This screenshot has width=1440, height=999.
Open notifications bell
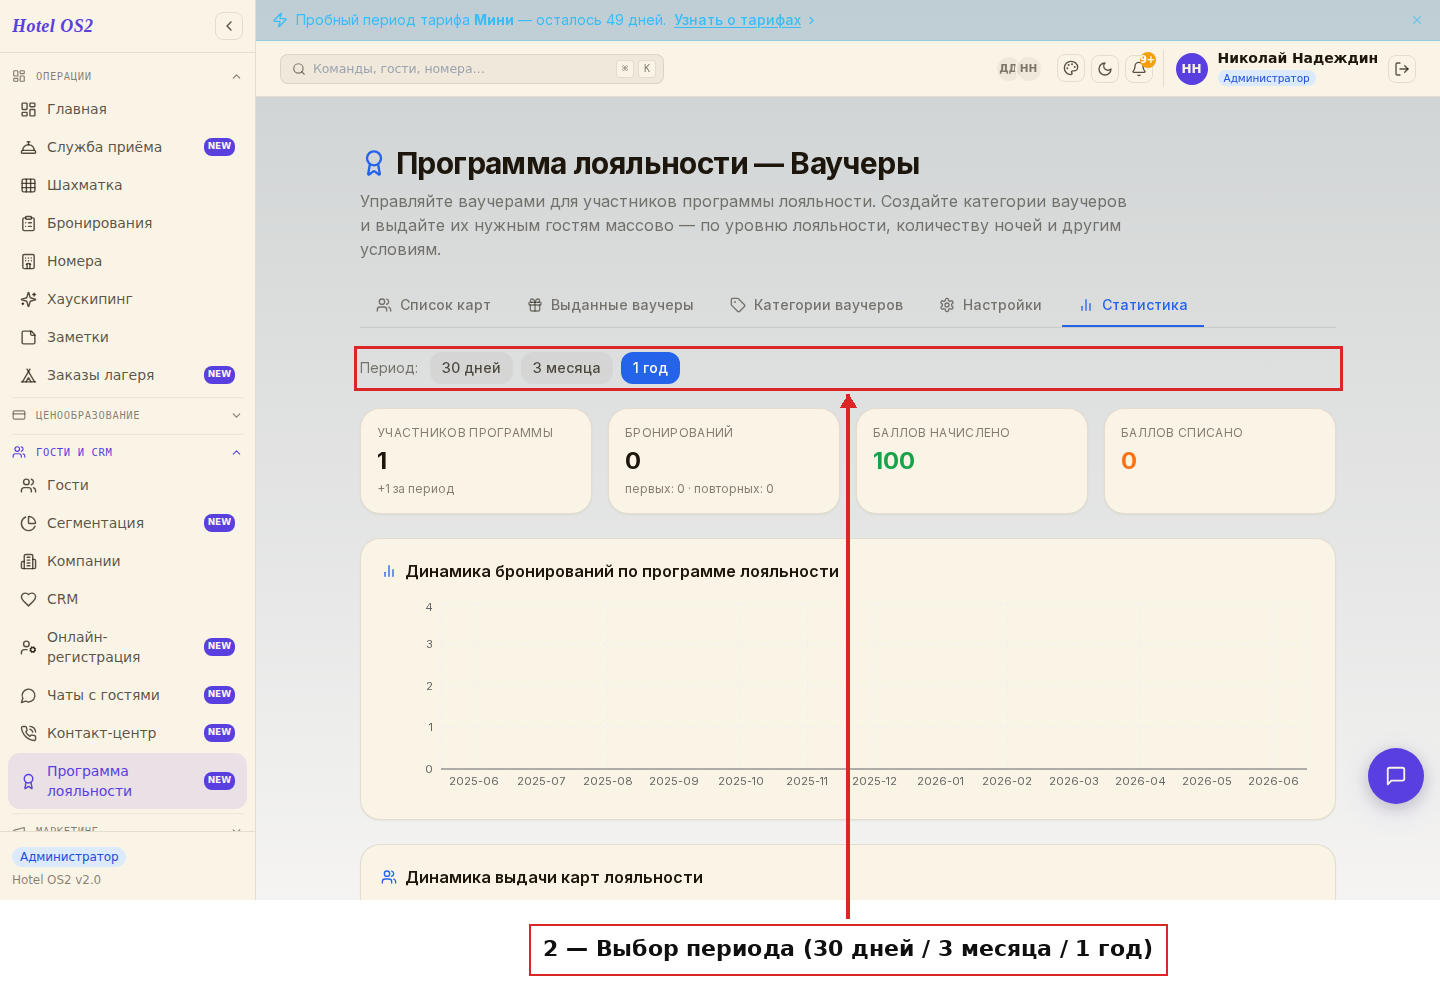click(1139, 69)
